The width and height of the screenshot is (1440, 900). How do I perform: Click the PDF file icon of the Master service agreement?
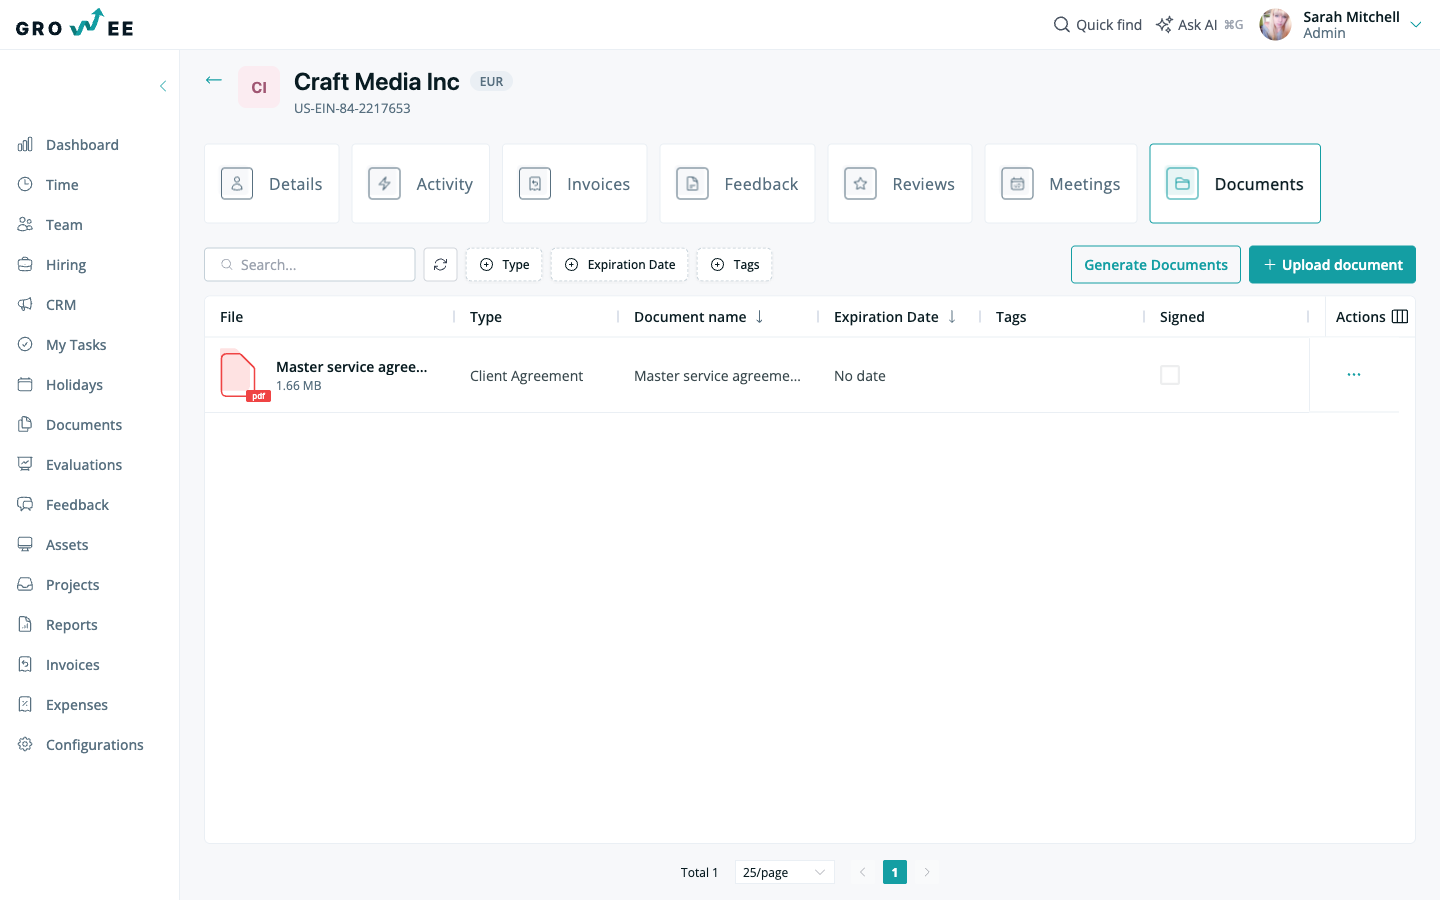click(x=244, y=375)
